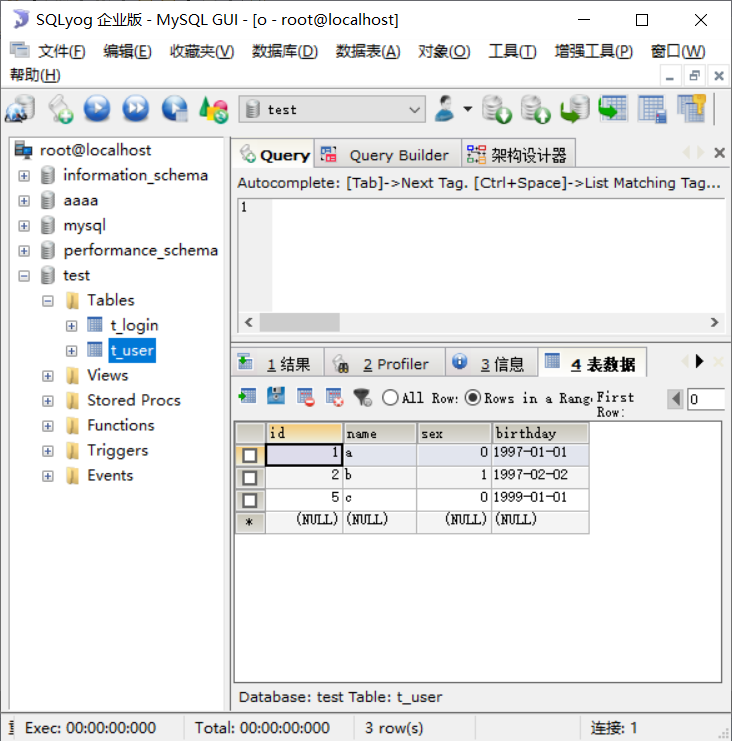Execute all queries with double-arrow icon
Image resolution: width=732 pixels, height=741 pixels.
point(136,109)
